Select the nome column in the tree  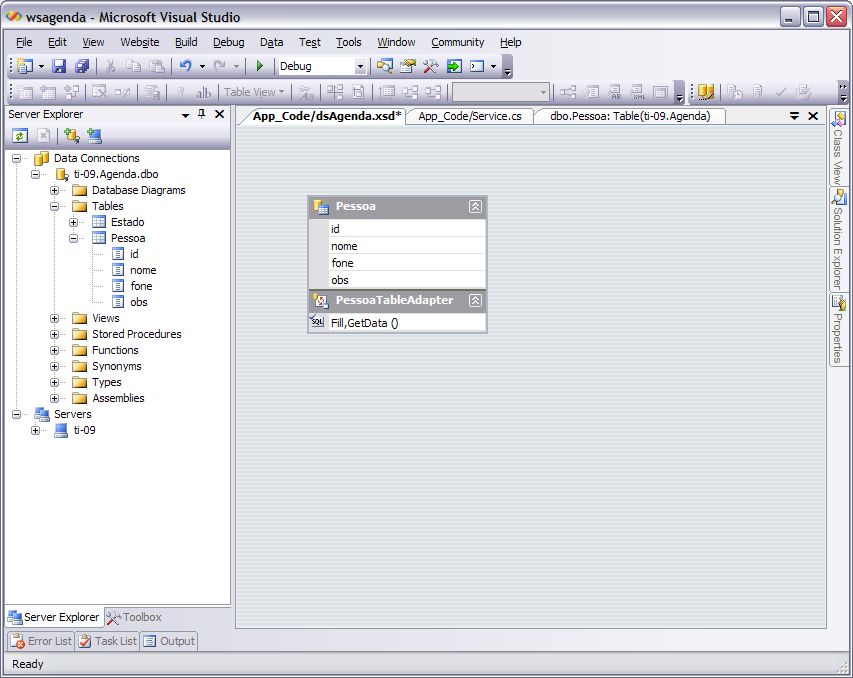[x=143, y=270]
